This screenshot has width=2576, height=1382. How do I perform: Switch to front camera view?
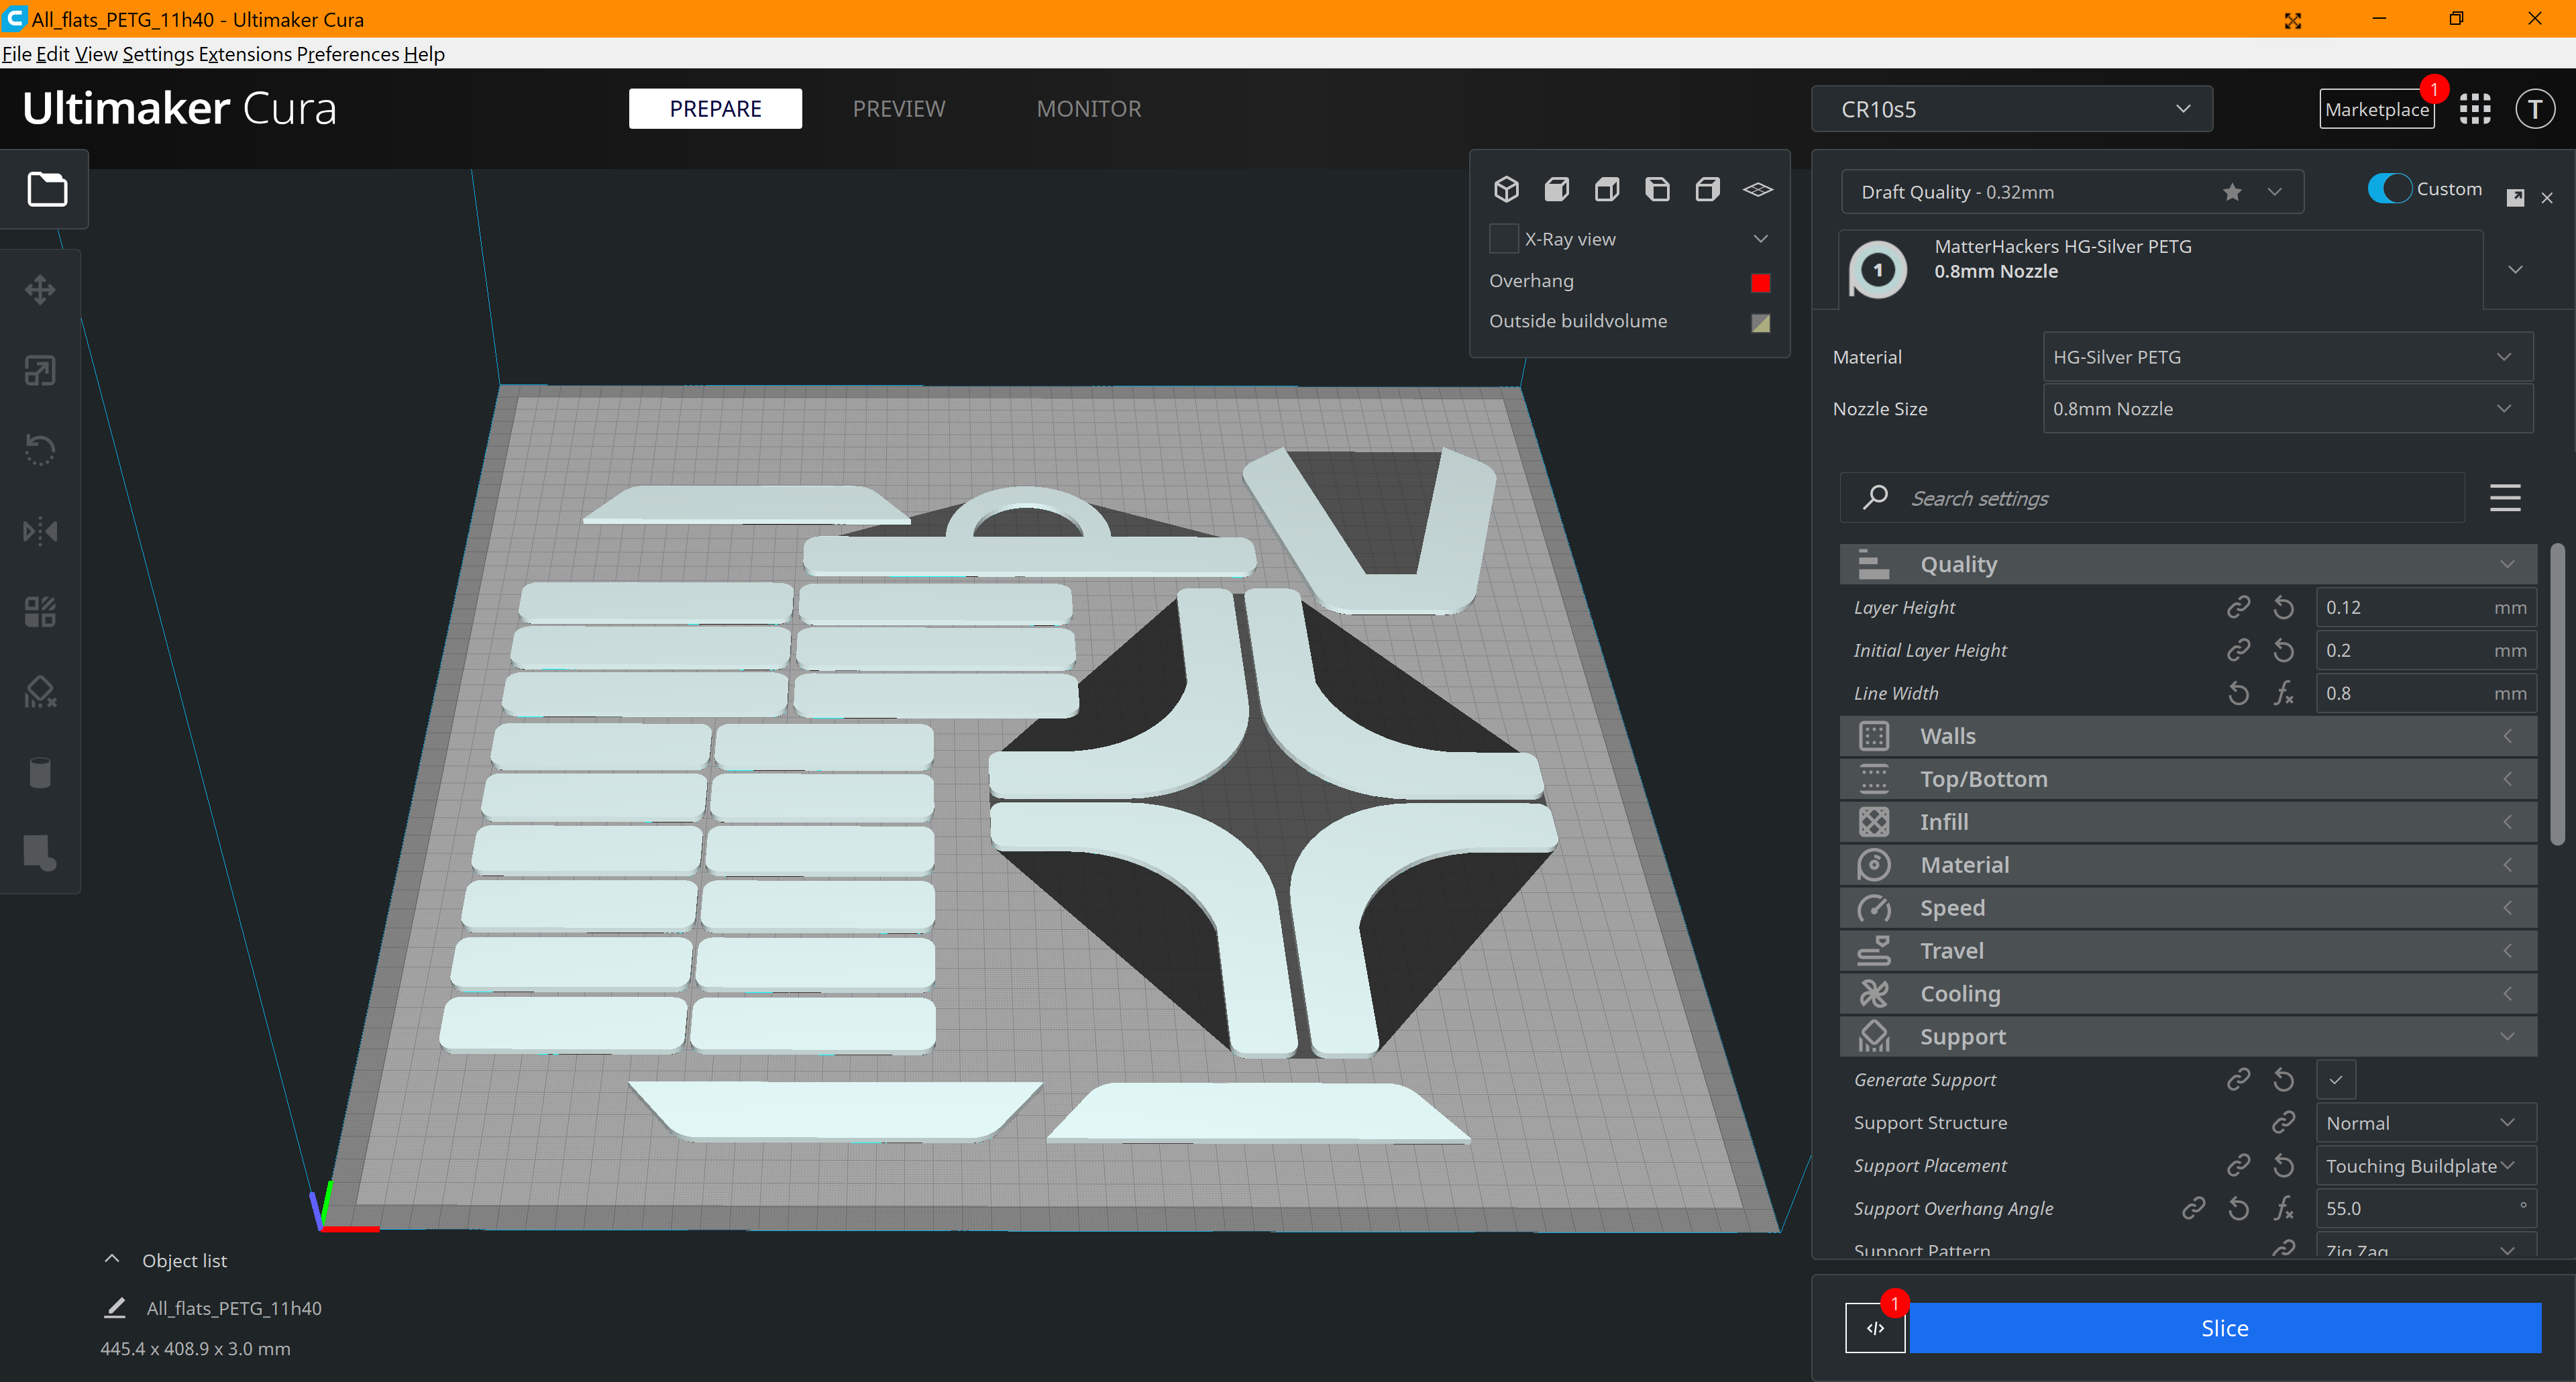1557,189
